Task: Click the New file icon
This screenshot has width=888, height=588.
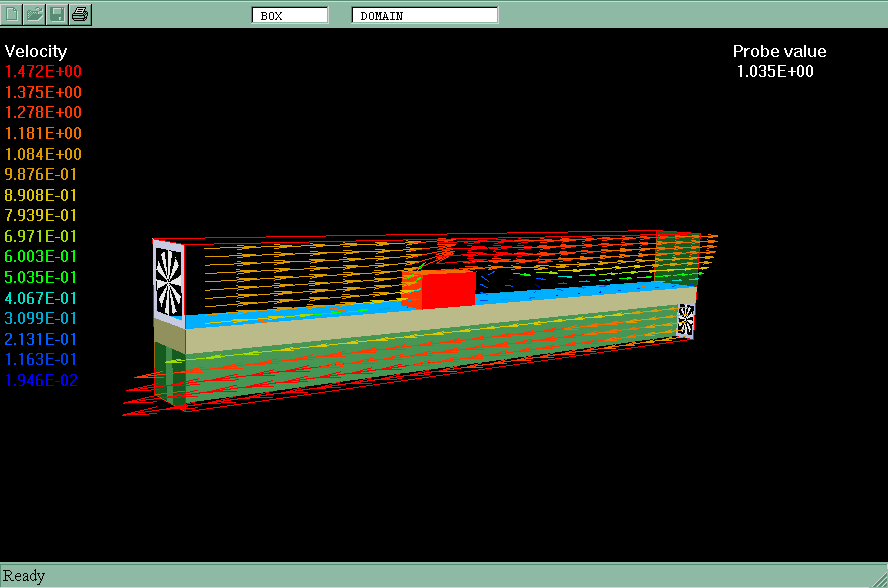Action: pyautogui.click(x=12, y=14)
